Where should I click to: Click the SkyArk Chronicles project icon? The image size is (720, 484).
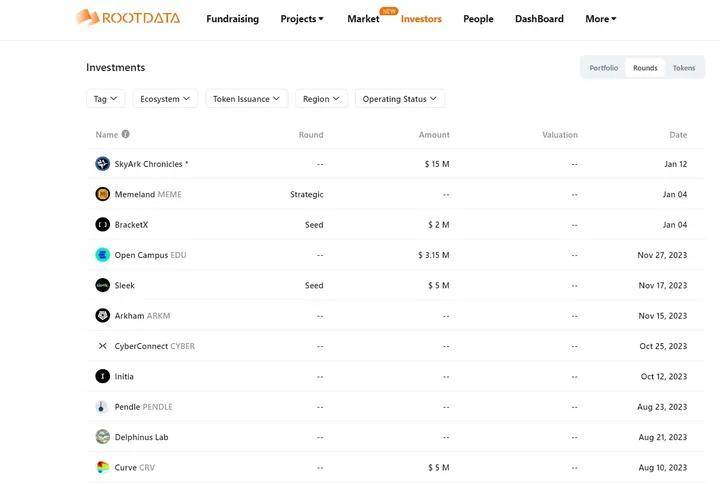102,163
